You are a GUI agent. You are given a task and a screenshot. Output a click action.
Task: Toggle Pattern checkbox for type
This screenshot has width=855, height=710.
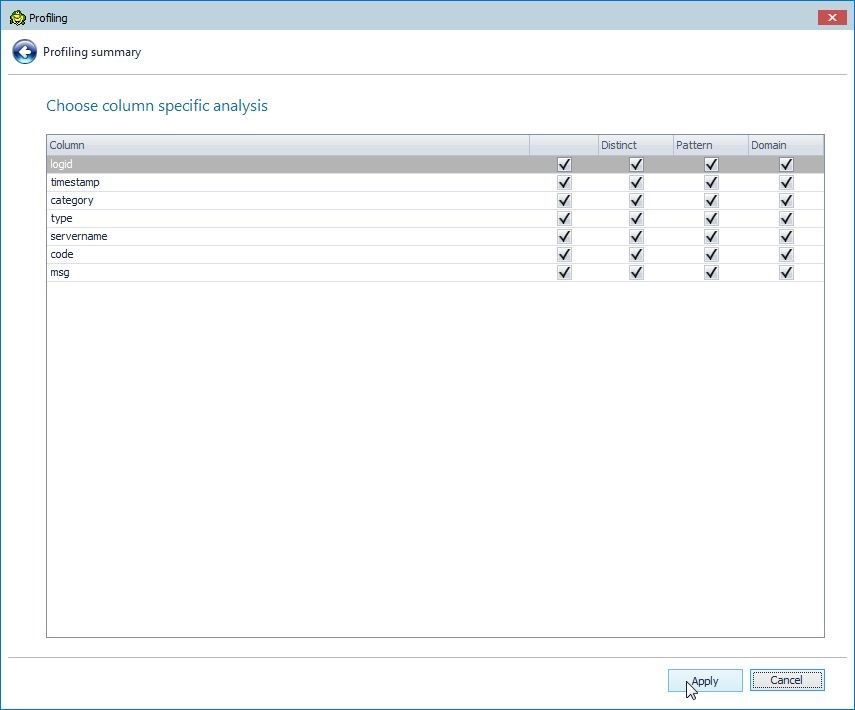pos(711,218)
